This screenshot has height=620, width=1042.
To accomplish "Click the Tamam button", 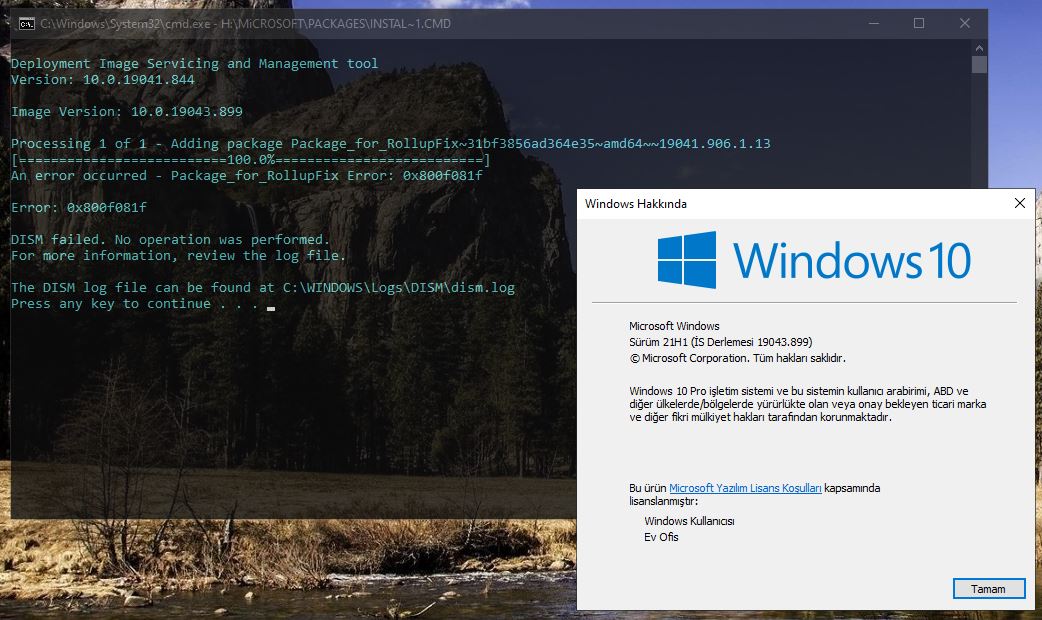I will point(989,589).
